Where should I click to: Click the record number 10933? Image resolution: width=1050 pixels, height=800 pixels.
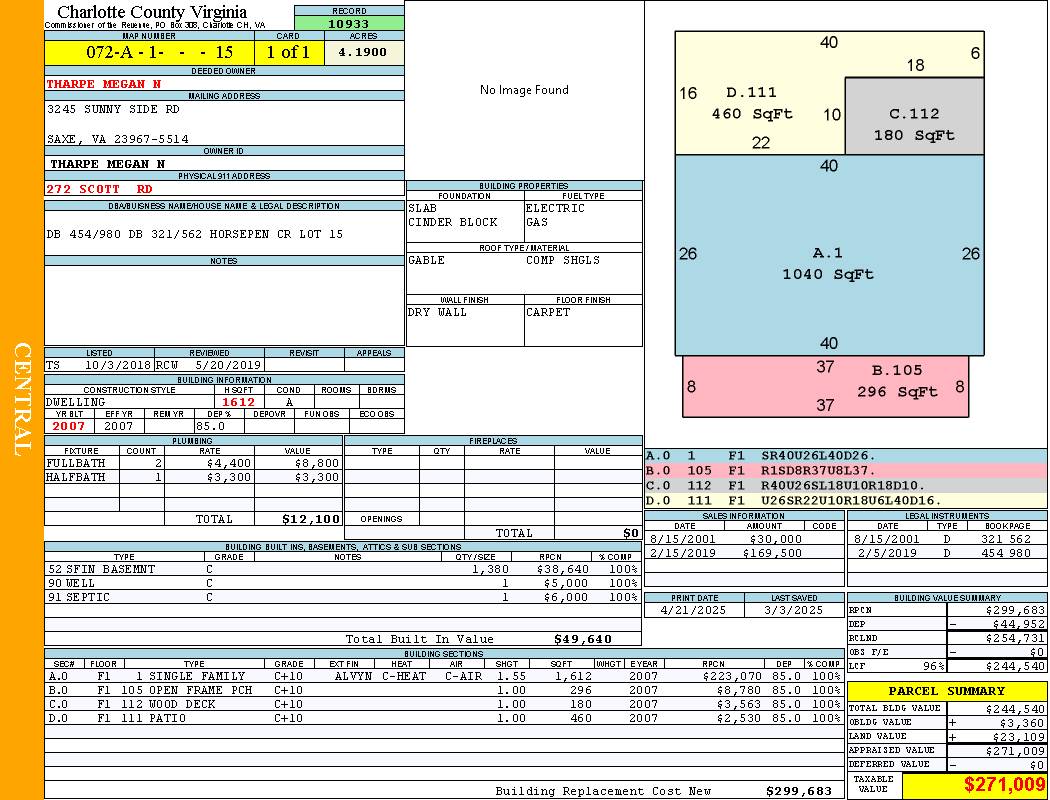(x=348, y=23)
